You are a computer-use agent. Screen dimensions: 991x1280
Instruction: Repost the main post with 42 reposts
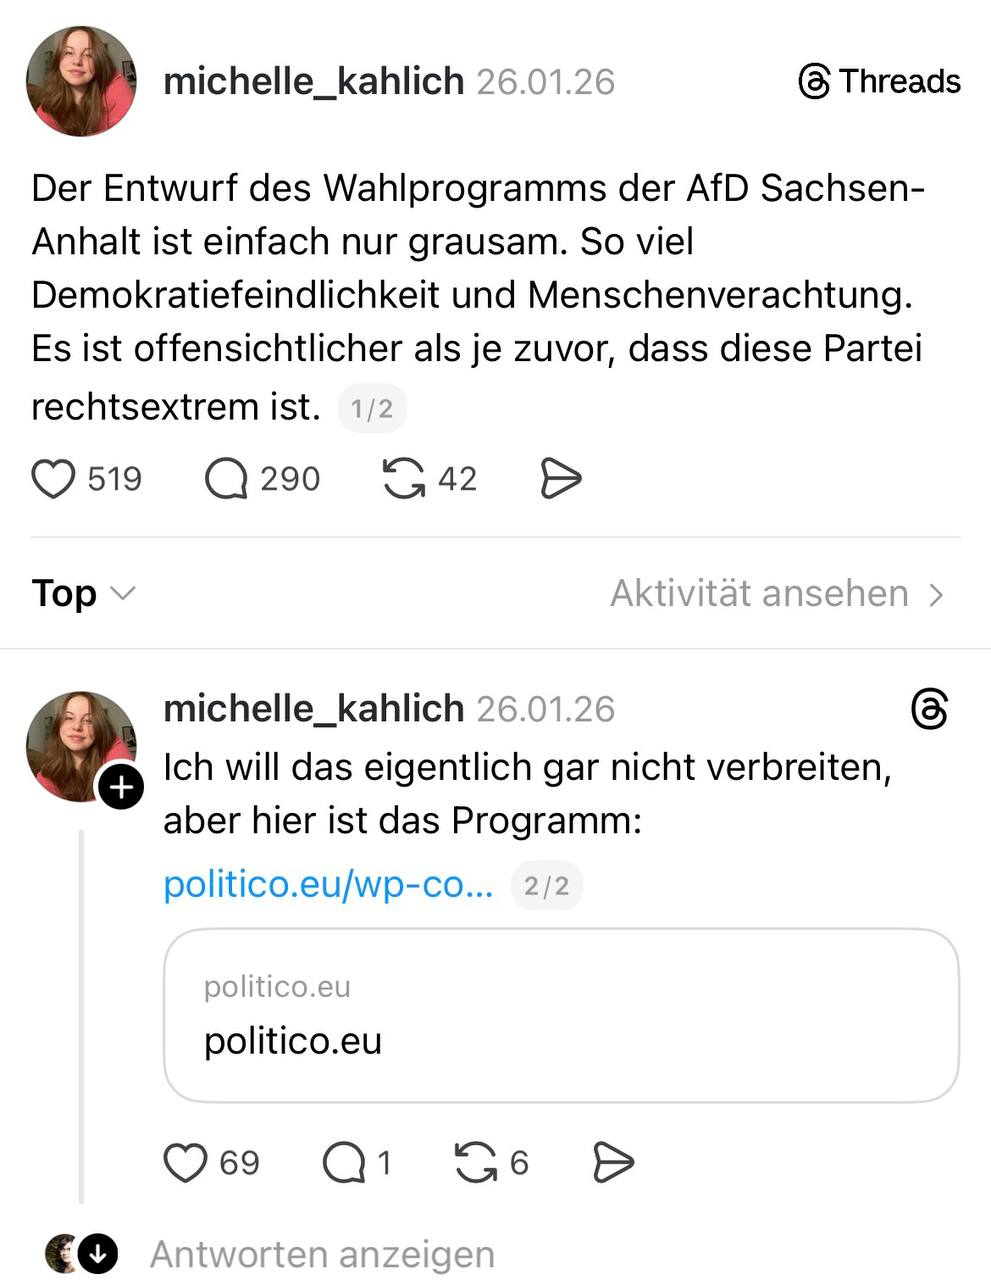coord(403,479)
